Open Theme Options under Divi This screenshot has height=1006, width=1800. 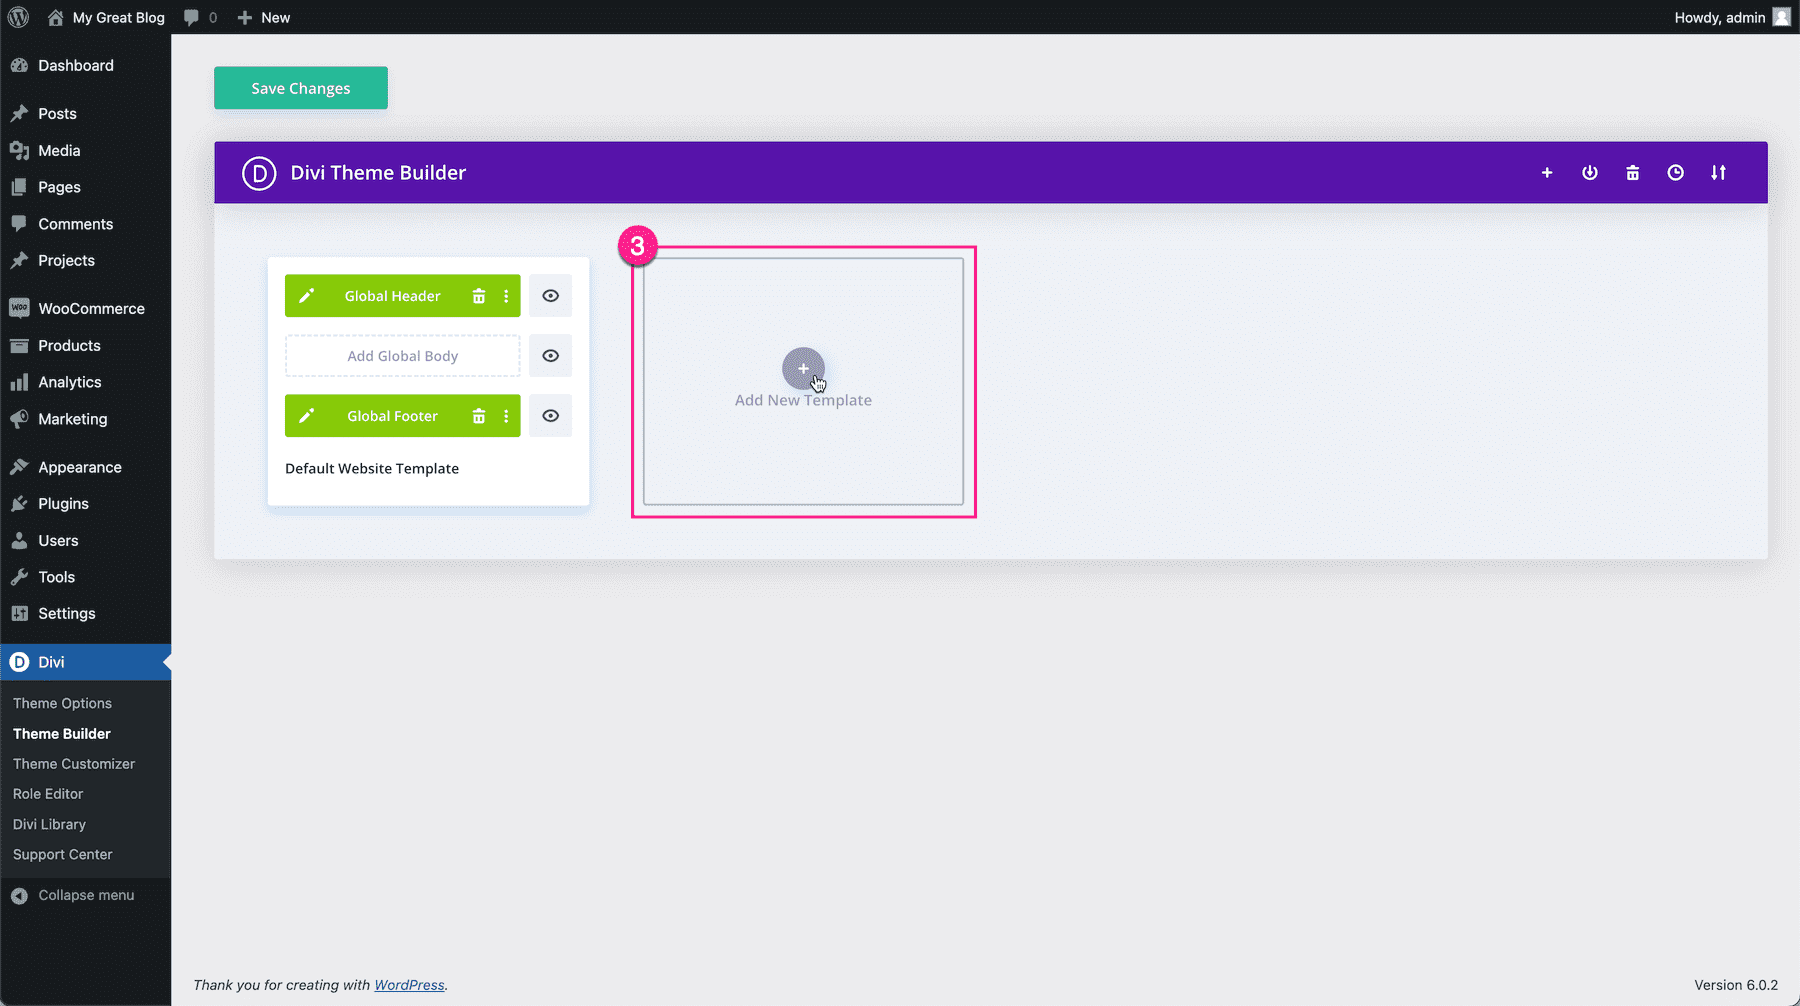click(62, 703)
